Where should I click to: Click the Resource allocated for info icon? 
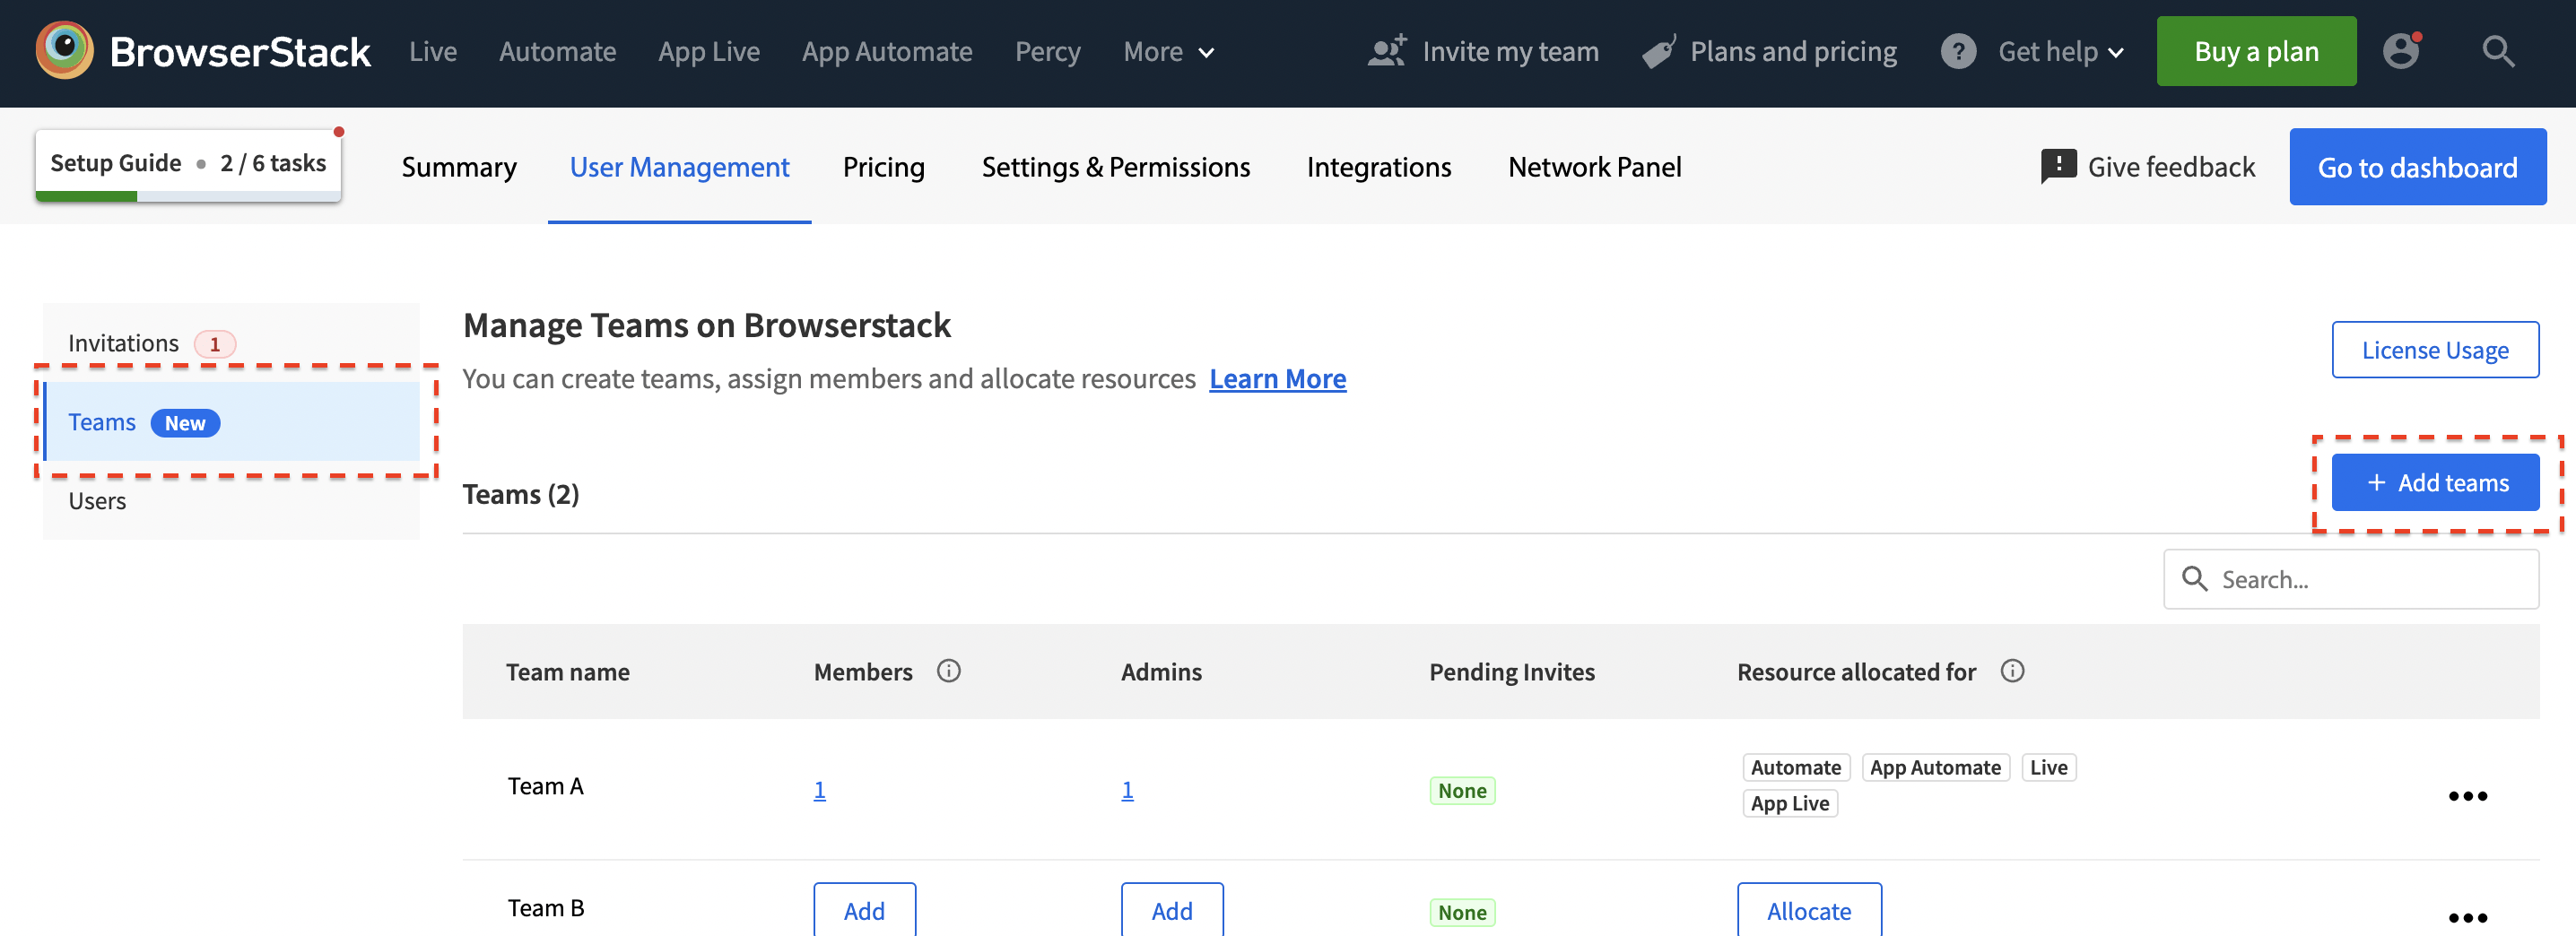pos(2012,671)
